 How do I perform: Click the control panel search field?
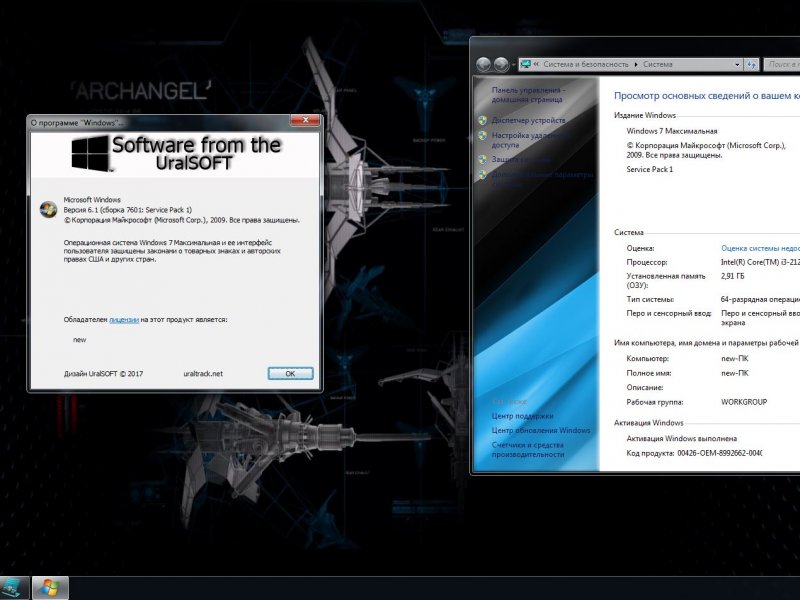pos(782,65)
